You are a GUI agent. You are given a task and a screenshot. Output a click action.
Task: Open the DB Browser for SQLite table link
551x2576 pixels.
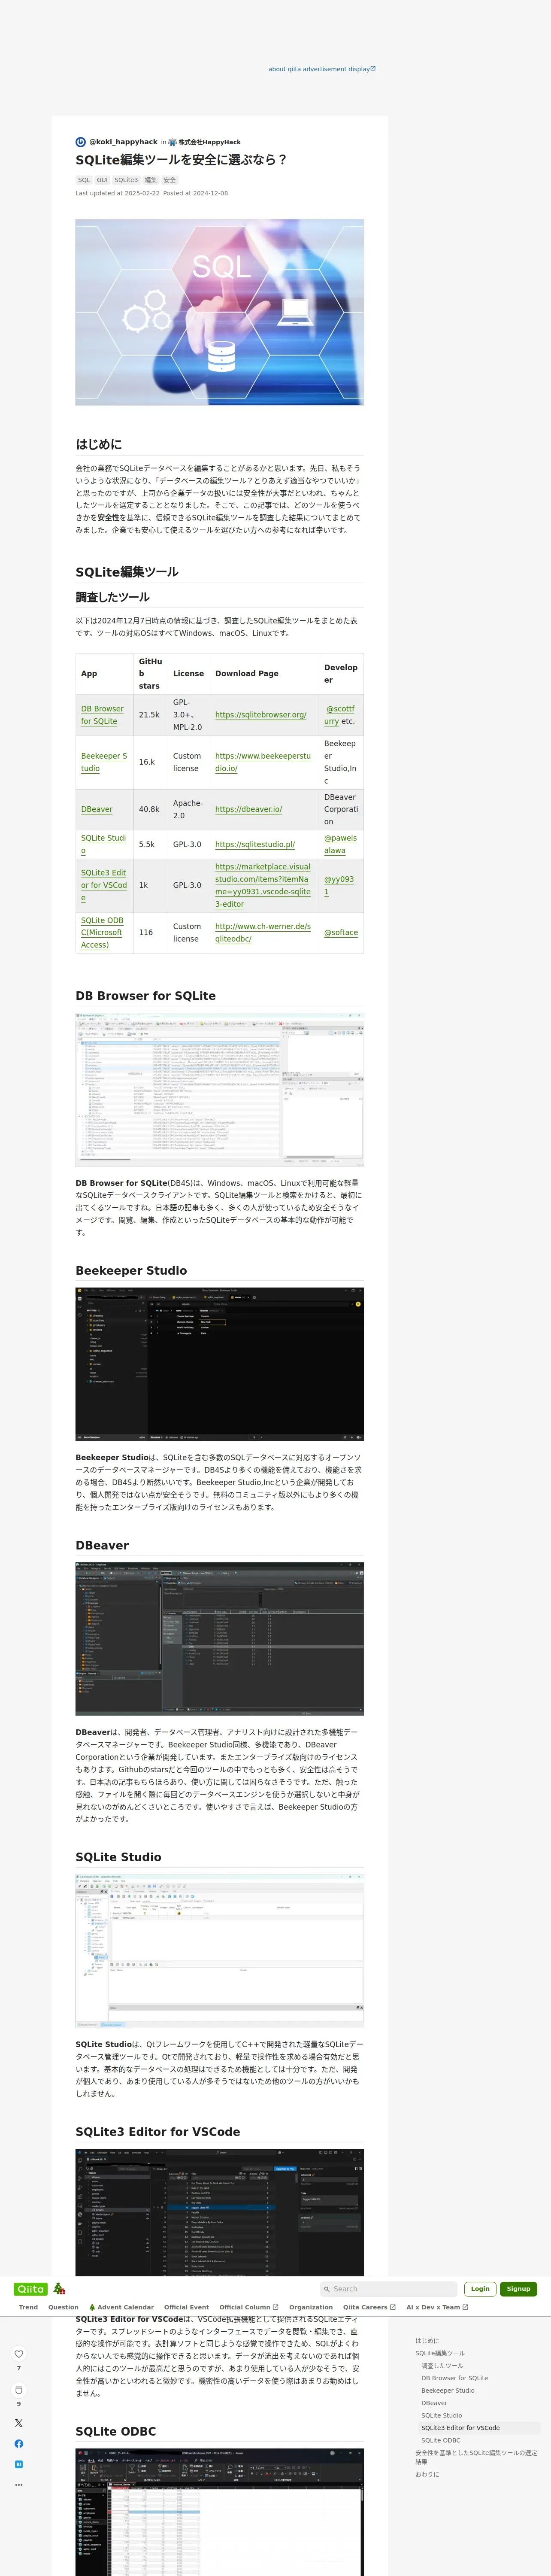coord(102,715)
